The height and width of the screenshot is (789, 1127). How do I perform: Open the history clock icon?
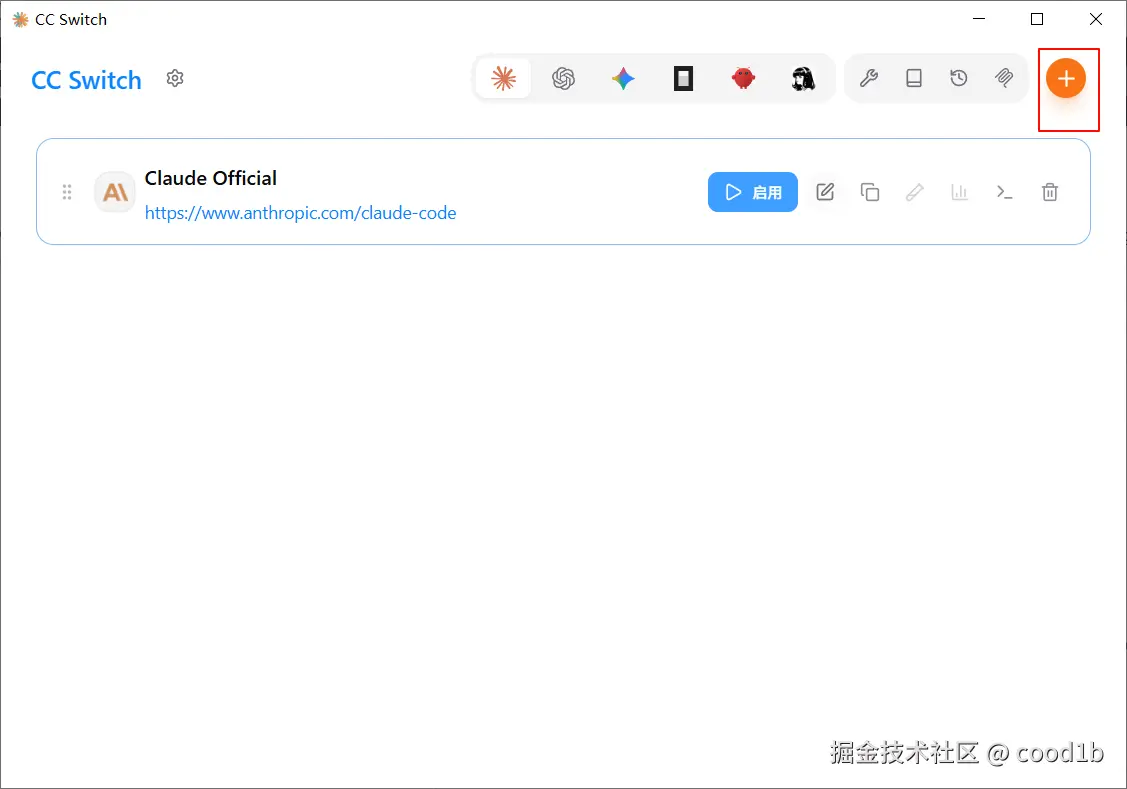[x=959, y=78]
